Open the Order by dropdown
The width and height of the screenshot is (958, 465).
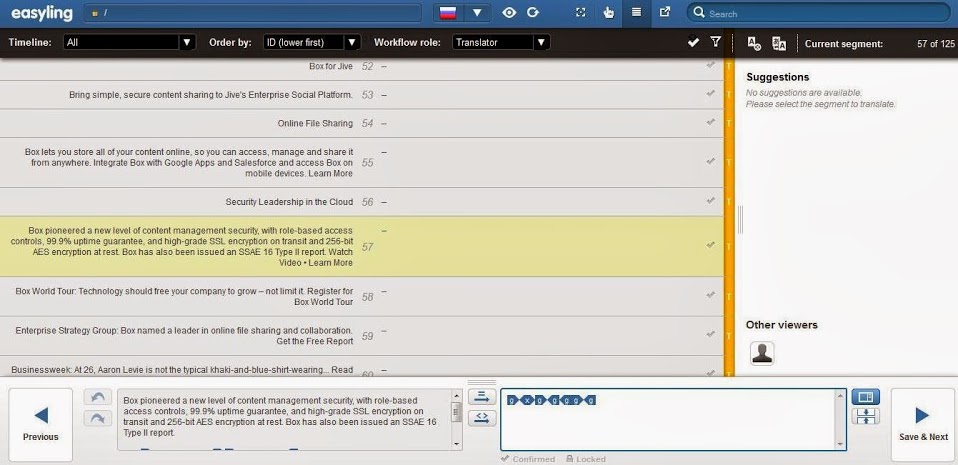click(x=311, y=42)
